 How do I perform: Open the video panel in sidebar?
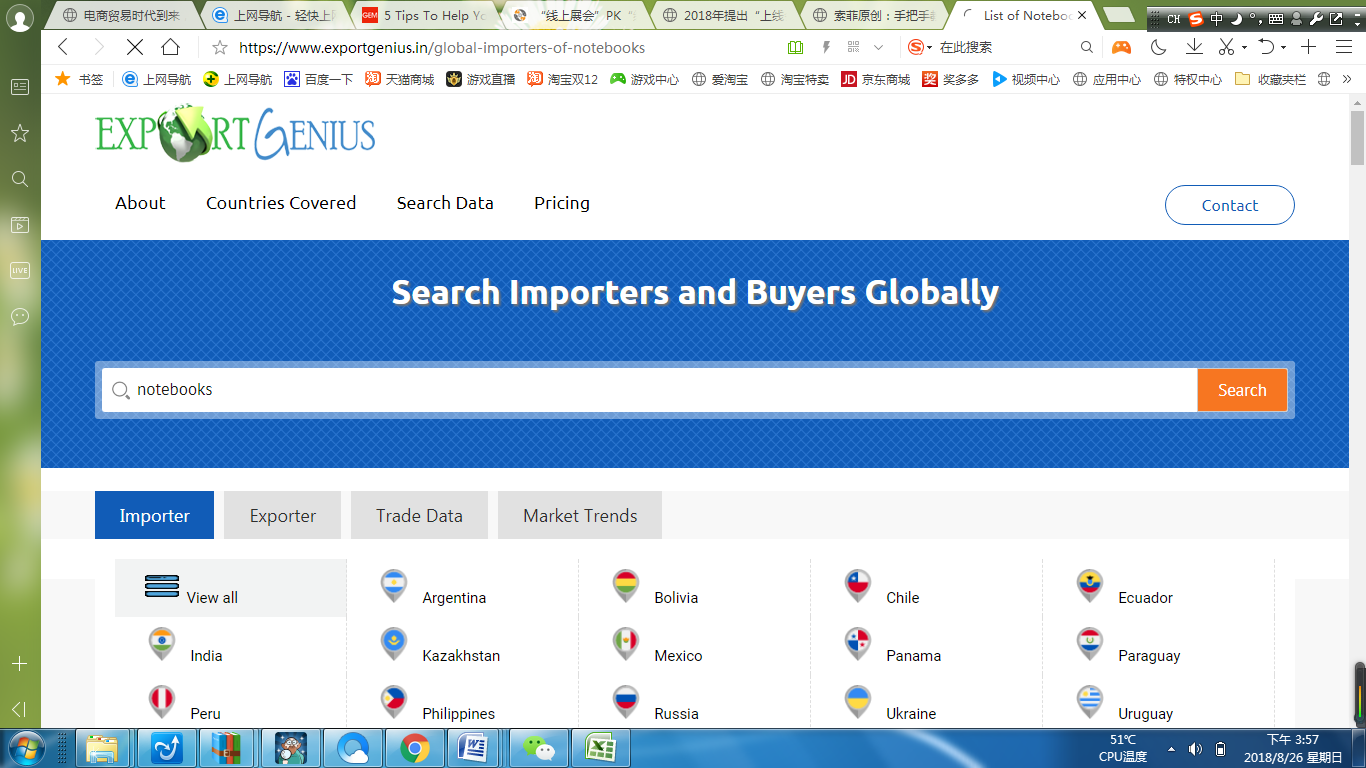[20, 225]
